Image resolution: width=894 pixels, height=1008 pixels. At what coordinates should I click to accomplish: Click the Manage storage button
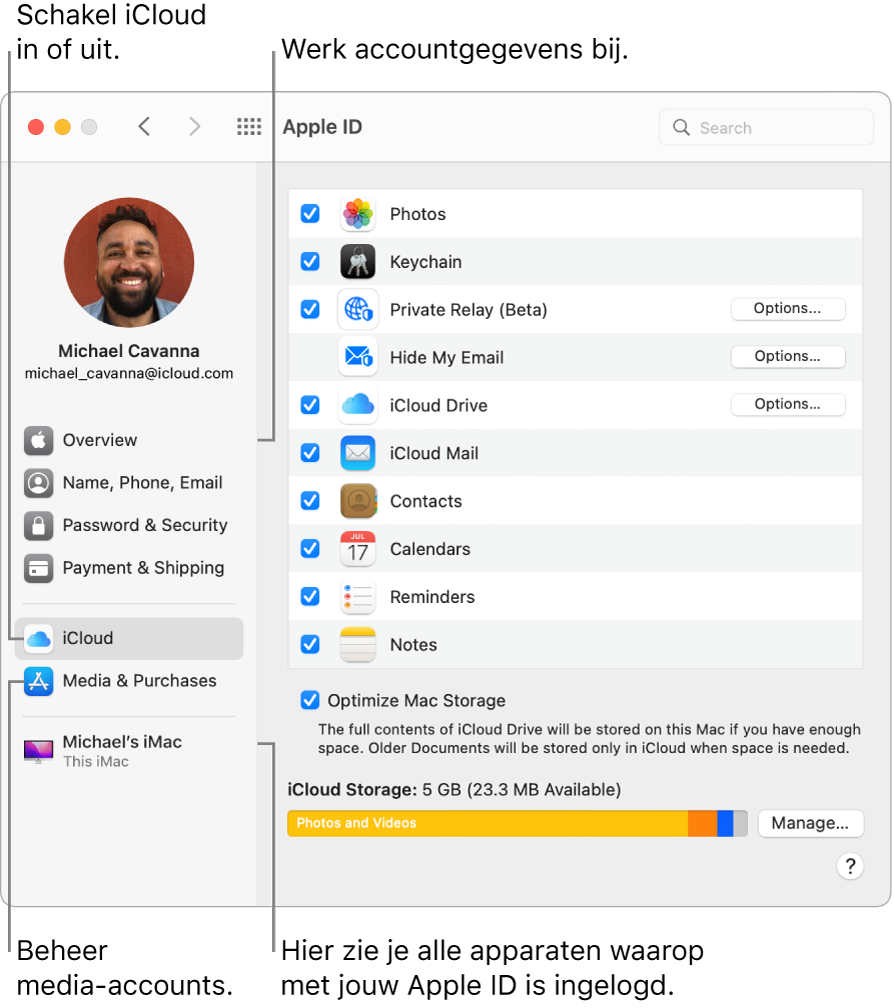[x=811, y=823]
